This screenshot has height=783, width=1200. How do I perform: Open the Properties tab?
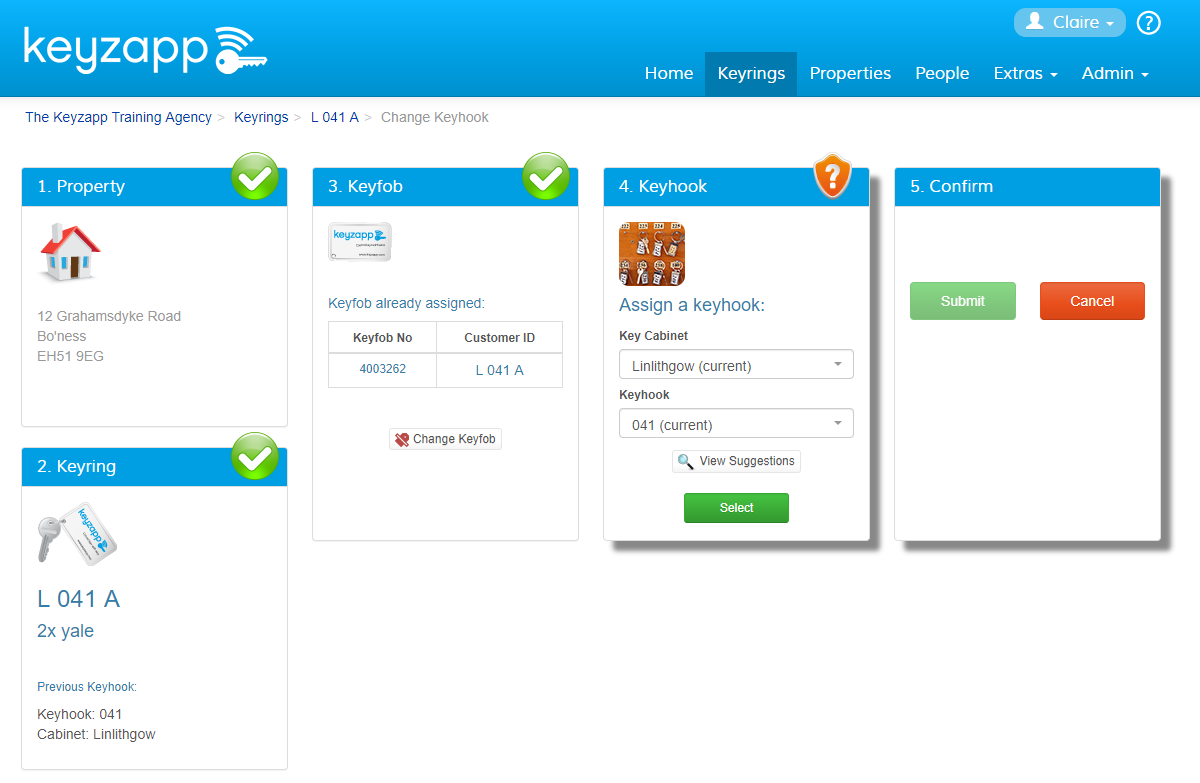click(850, 73)
